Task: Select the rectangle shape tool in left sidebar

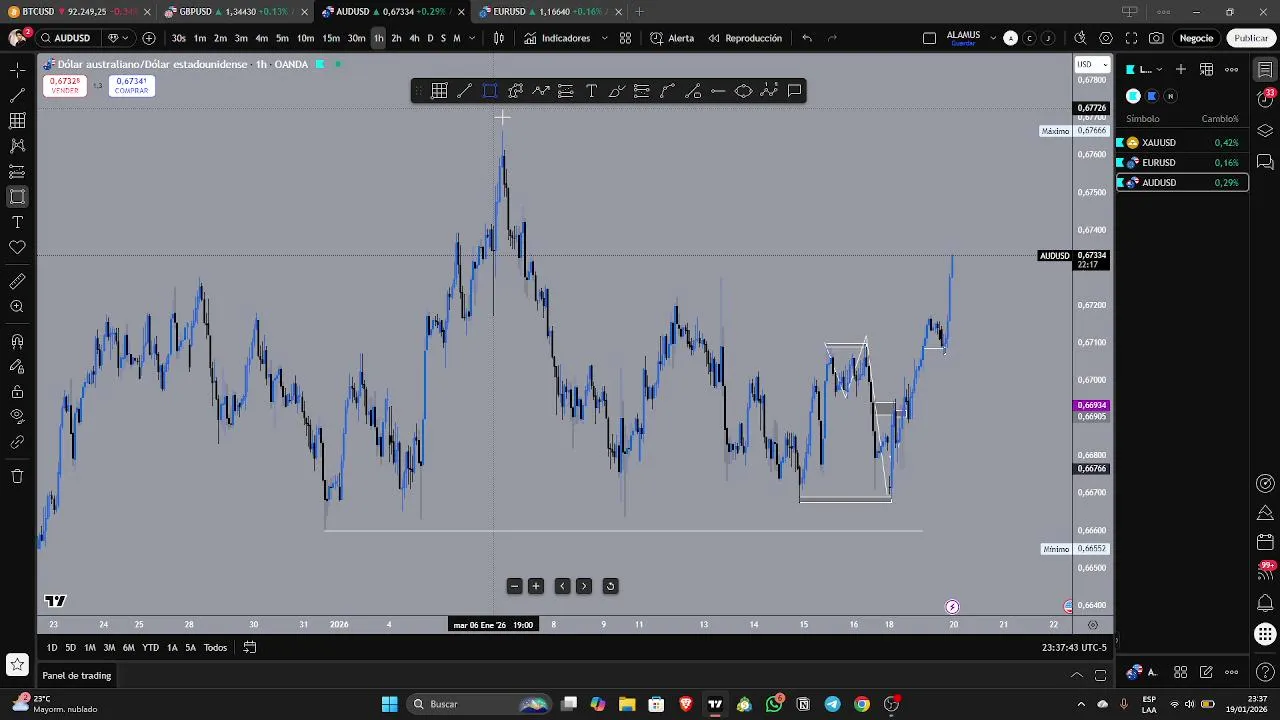Action: (17, 197)
